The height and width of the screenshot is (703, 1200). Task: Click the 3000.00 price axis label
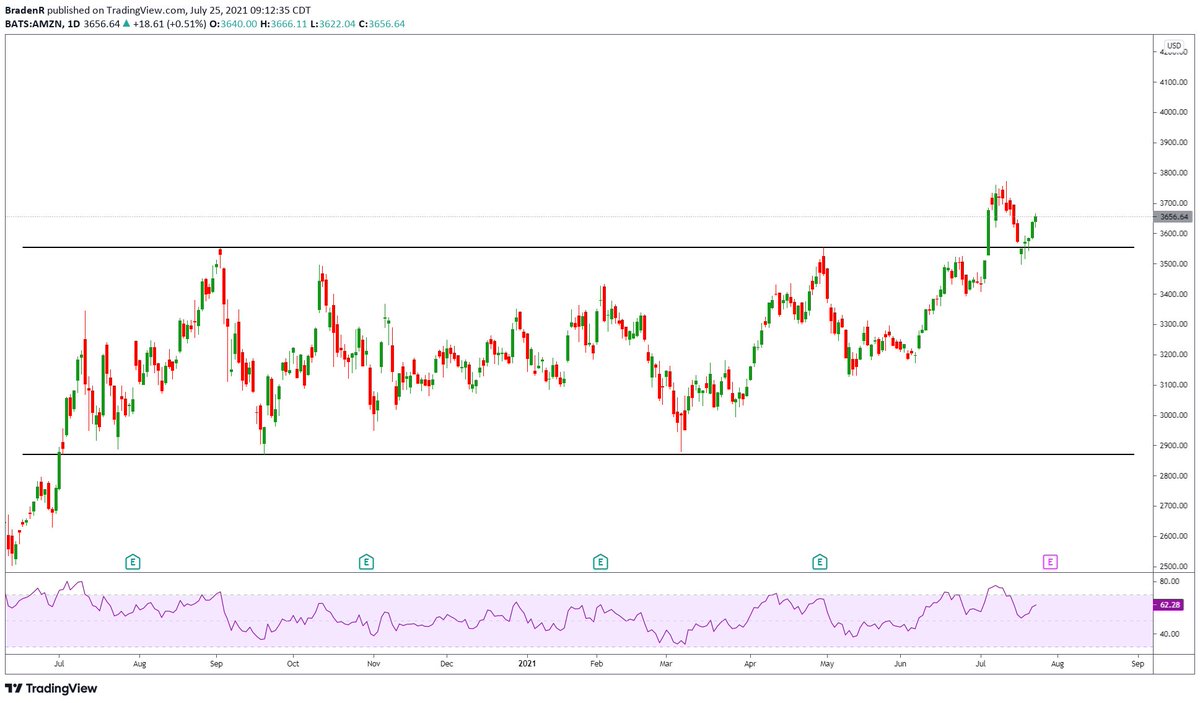tap(1172, 415)
